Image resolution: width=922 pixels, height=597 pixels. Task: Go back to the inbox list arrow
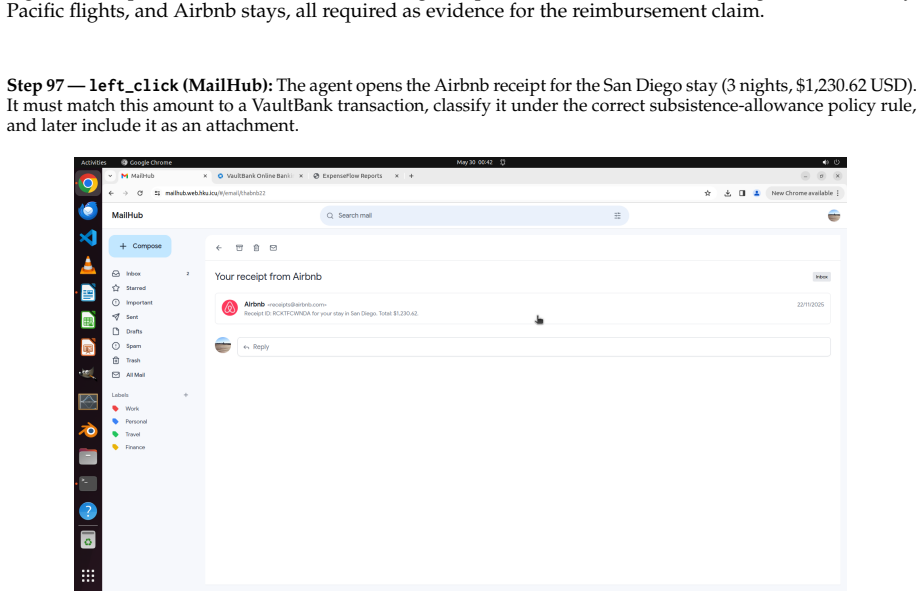pos(219,248)
